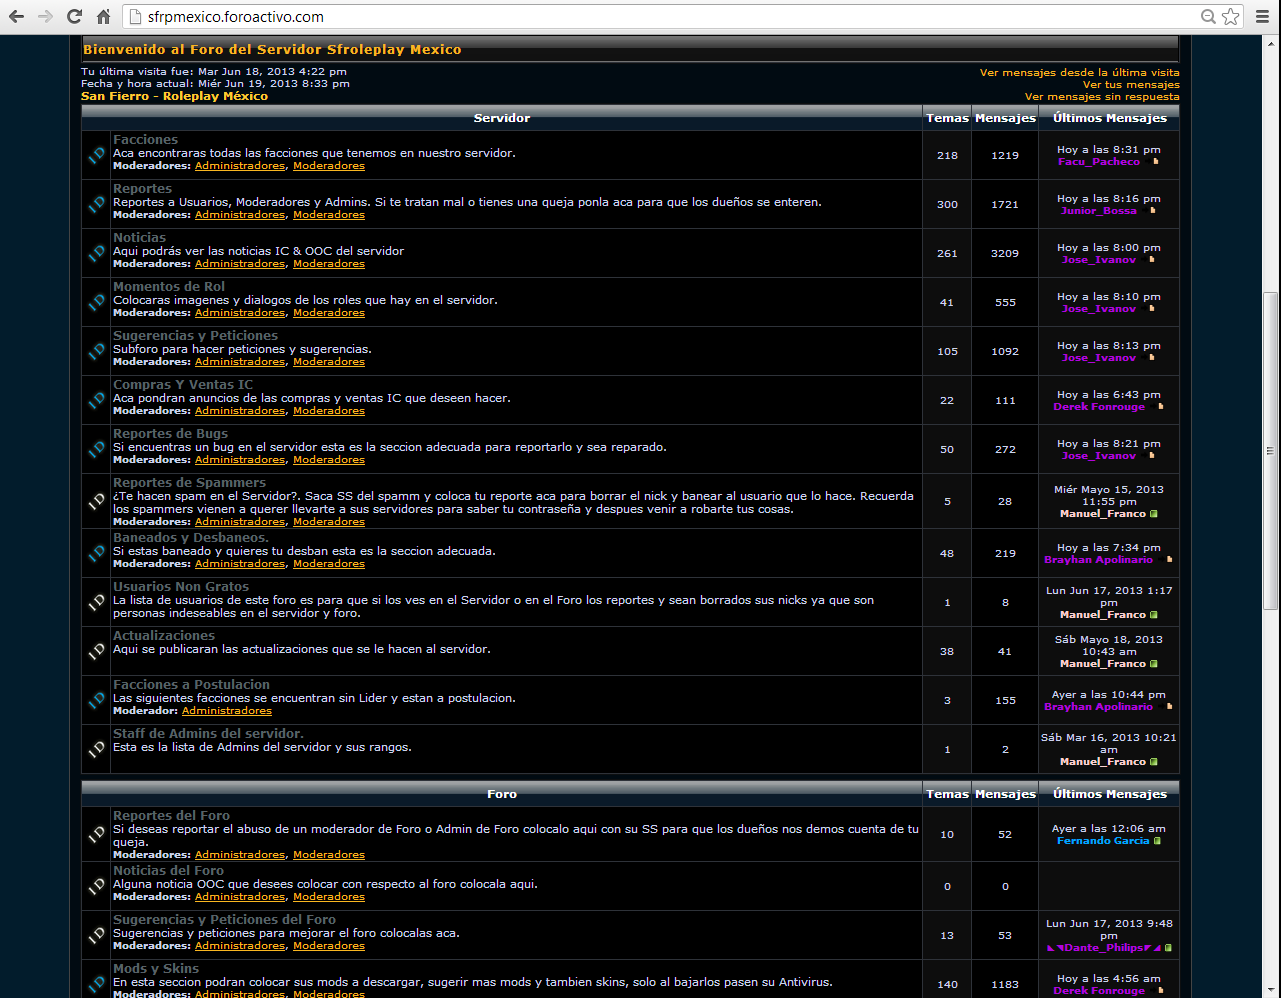
Task: Bookmark this page with the star icon
Action: tap(1231, 17)
